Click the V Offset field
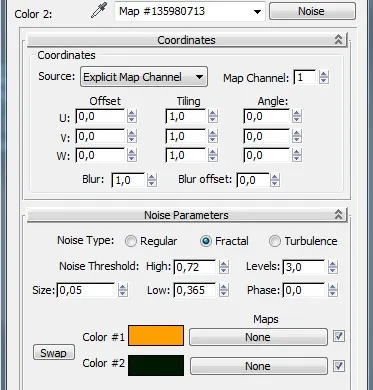 click(x=100, y=136)
